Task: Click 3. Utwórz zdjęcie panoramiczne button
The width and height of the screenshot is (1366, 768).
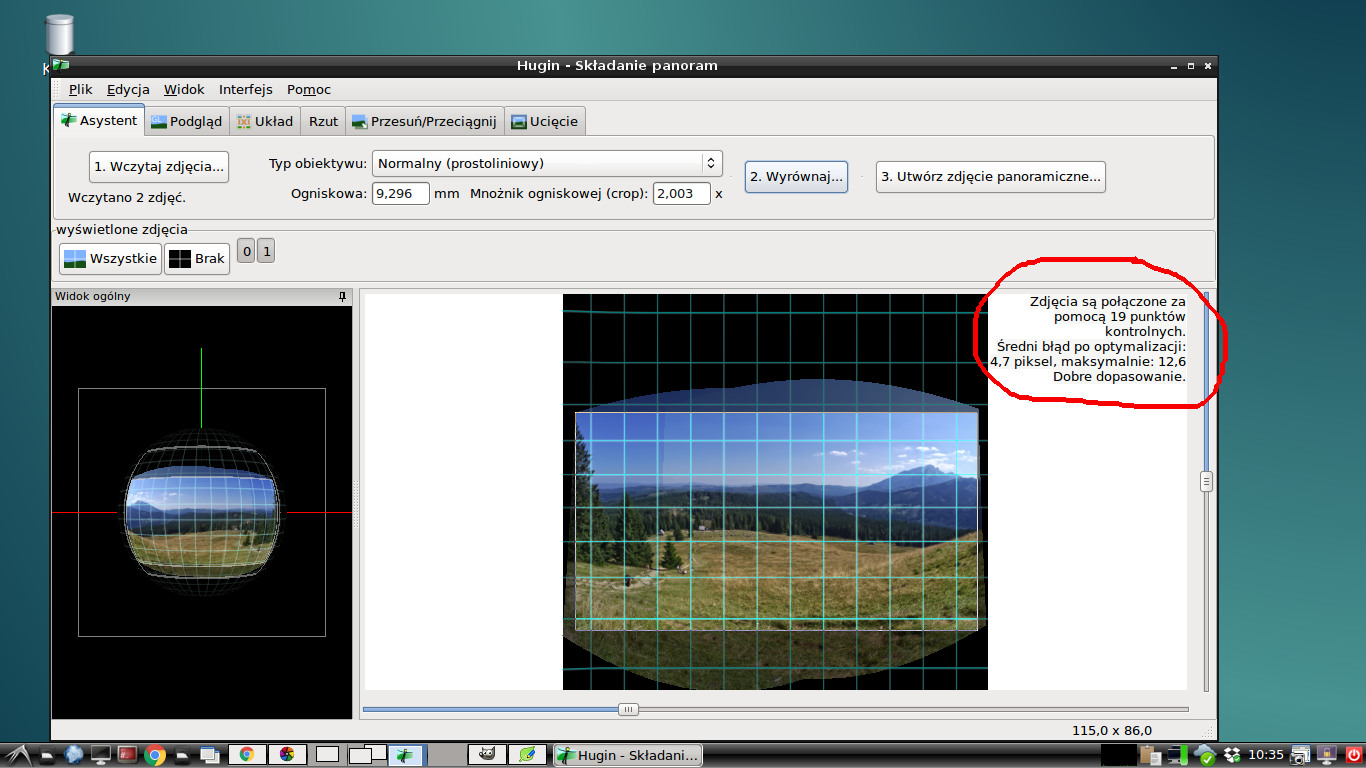Action: 990,177
